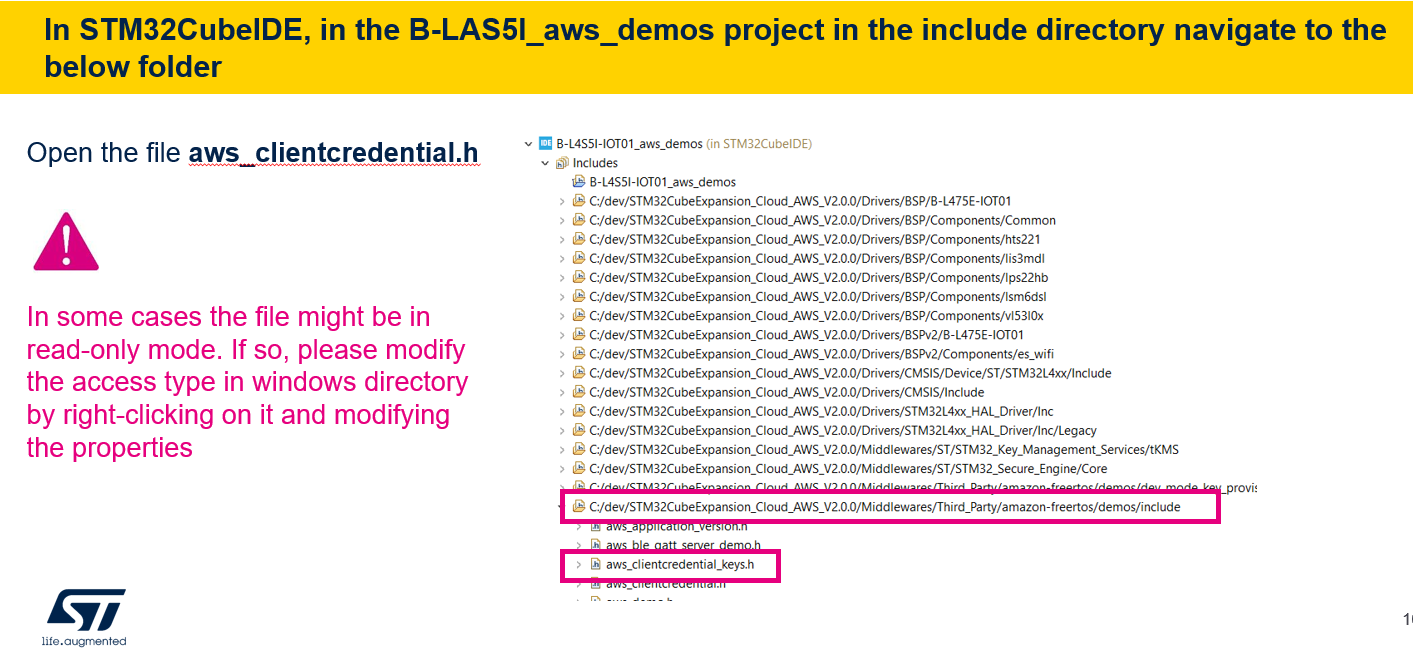1413x651 pixels.
Task: Select the project name B-L4S5I-IOT01_aws_demos (in STM32CubeIDE)
Action: tap(684, 143)
